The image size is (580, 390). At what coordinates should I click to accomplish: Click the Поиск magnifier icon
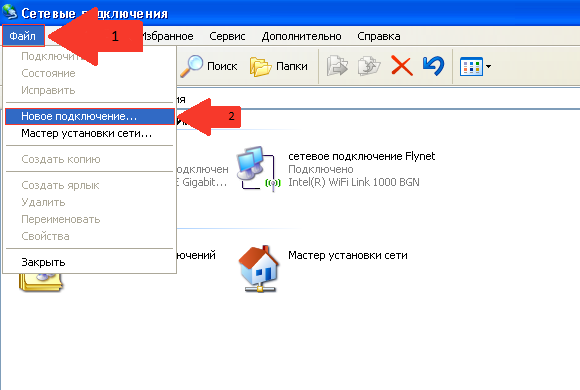(x=192, y=66)
